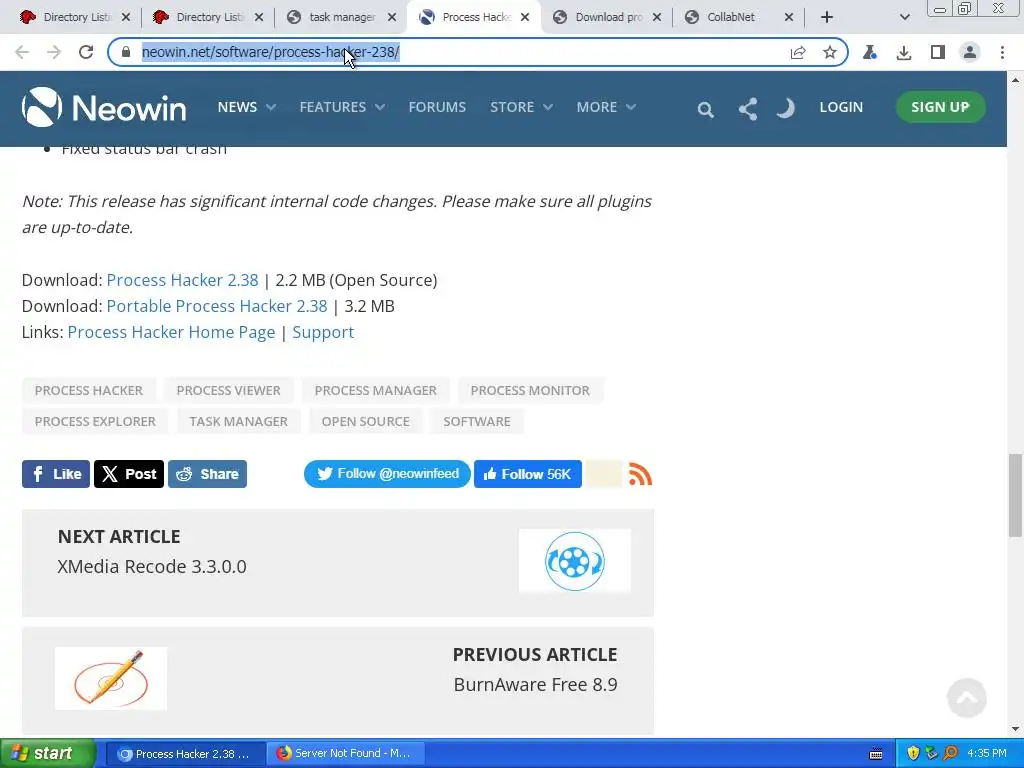
Task: Expand the NEWS menu
Action: pyautogui.click(x=246, y=107)
